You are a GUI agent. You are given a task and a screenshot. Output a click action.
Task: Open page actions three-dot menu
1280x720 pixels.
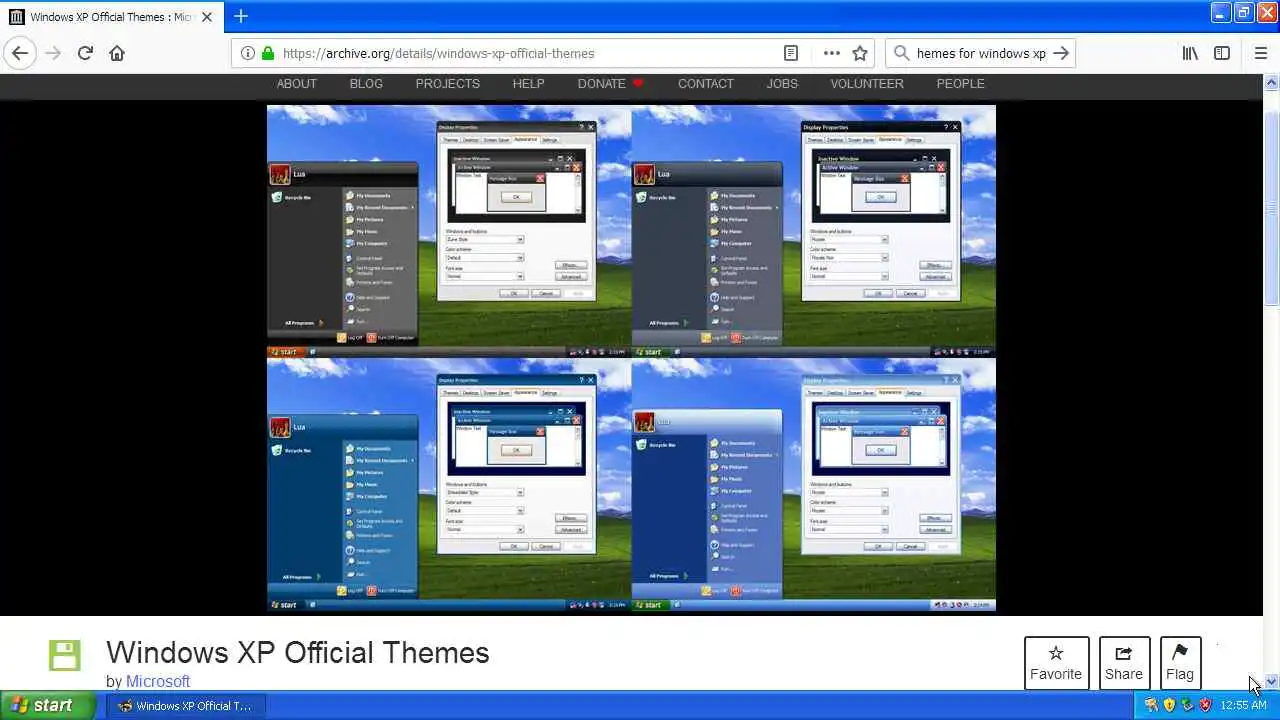pyautogui.click(x=832, y=53)
